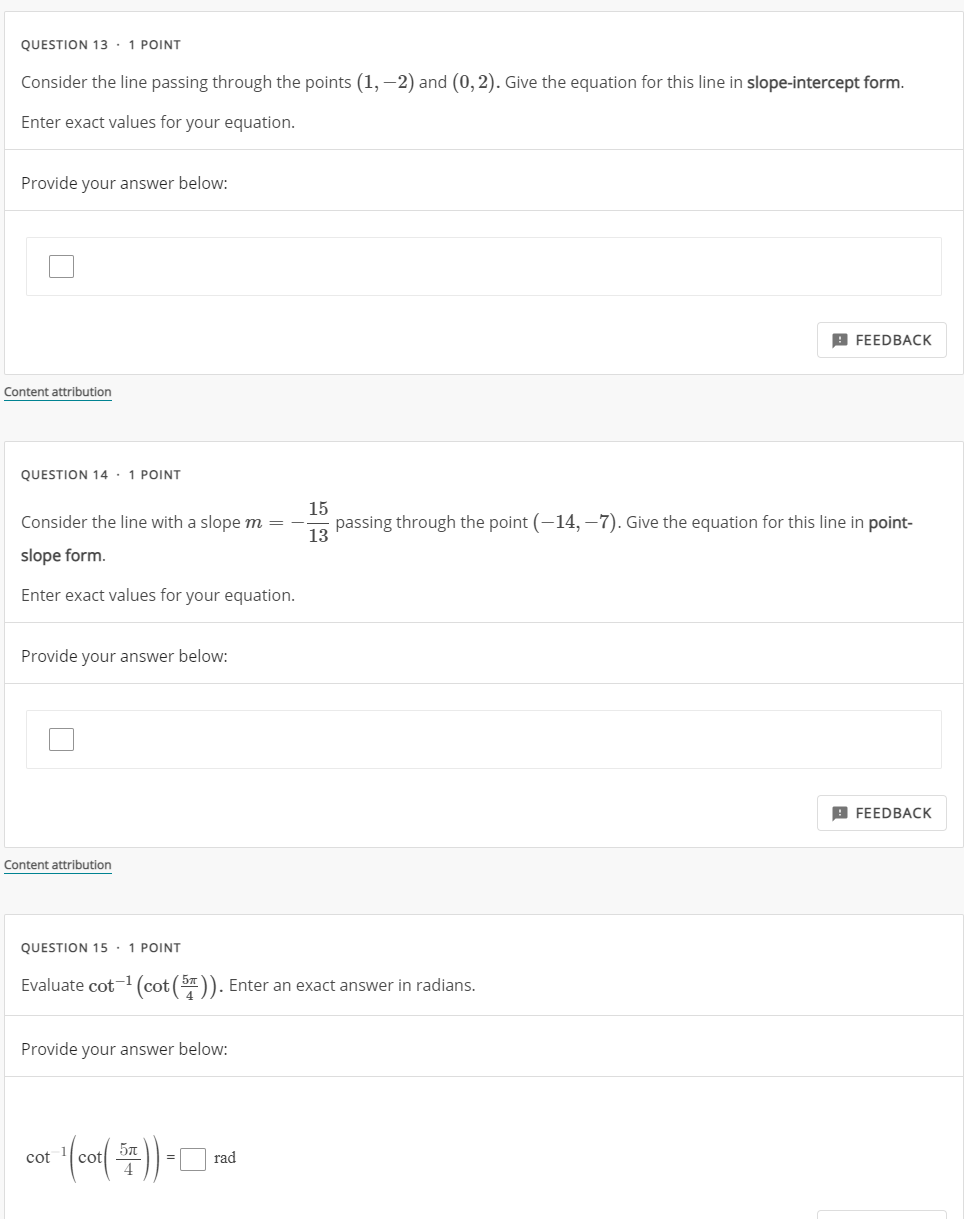Open the Content attribution link below Question 14

[x=58, y=865]
